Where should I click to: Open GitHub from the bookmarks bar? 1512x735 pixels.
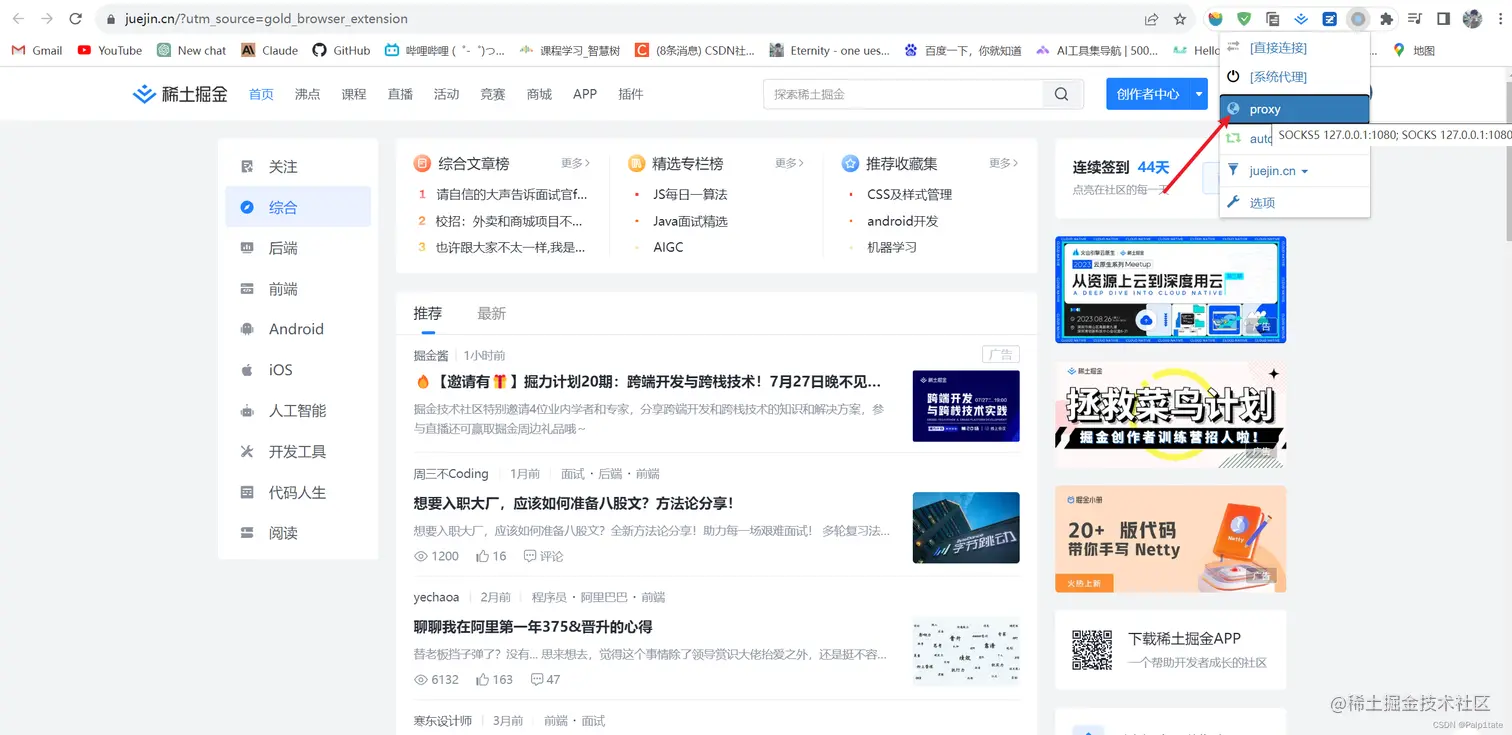[341, 50]
